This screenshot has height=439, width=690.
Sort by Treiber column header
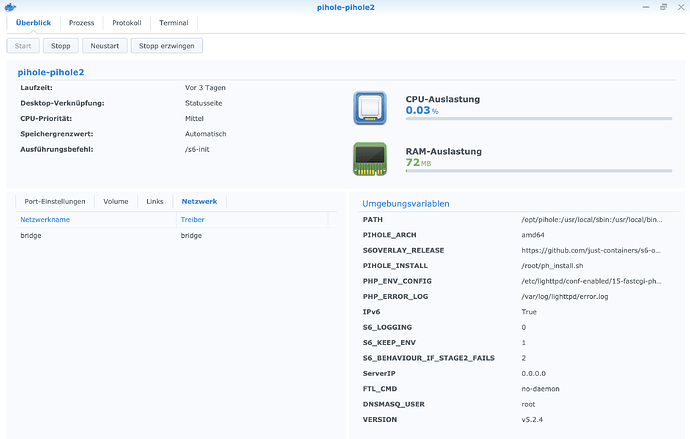(252, 220)
